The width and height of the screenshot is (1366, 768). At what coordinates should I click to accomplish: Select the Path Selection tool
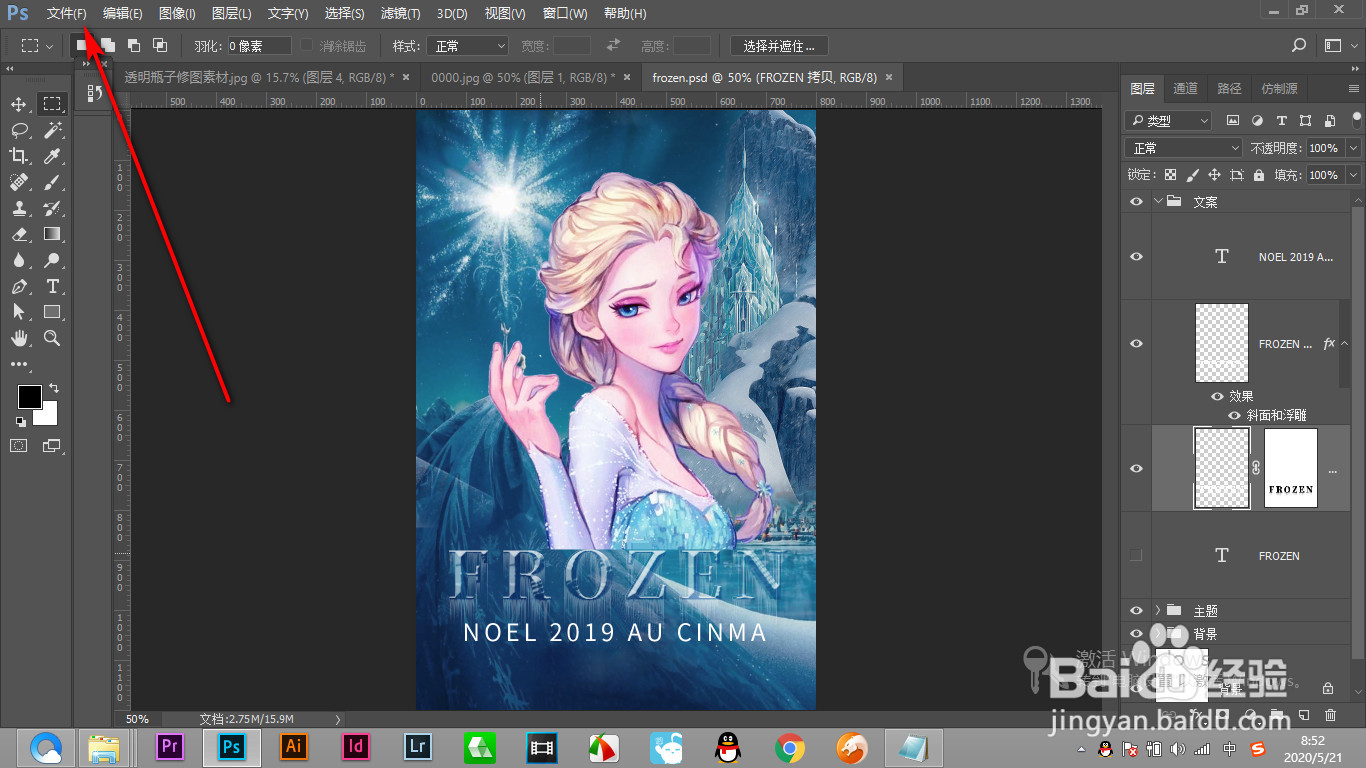[19, 313]
